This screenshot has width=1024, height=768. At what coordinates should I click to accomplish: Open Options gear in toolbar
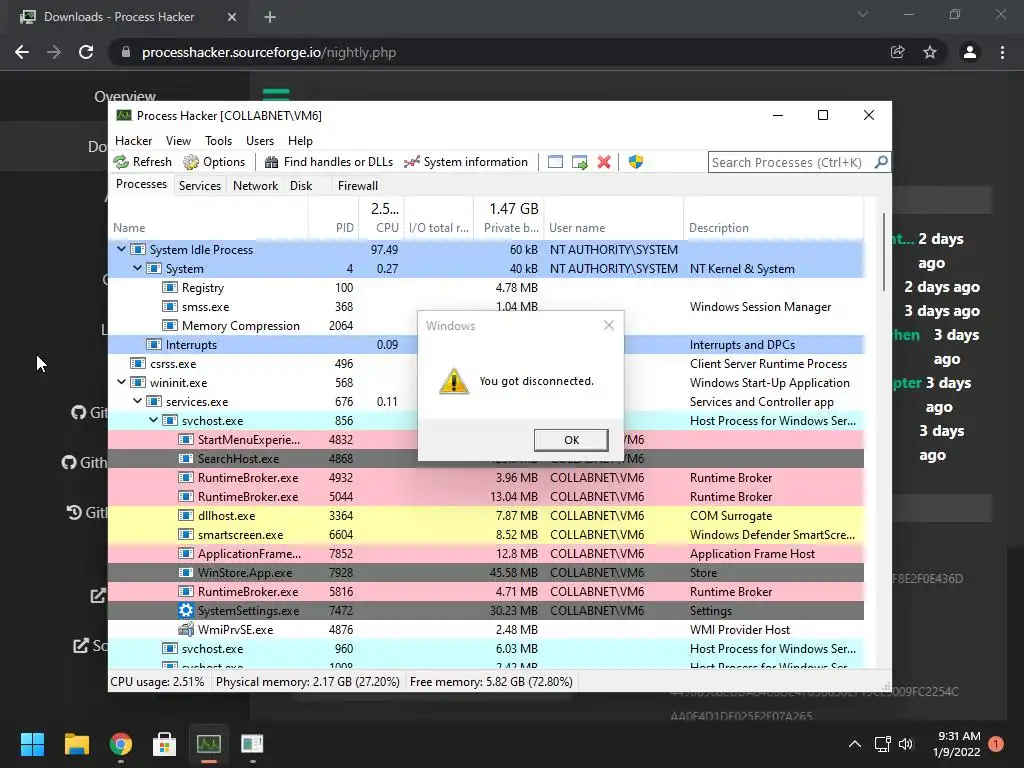191,162
